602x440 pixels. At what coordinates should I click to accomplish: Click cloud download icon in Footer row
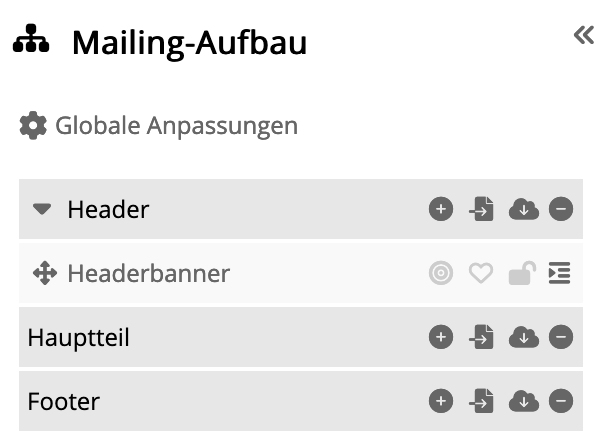524,401
